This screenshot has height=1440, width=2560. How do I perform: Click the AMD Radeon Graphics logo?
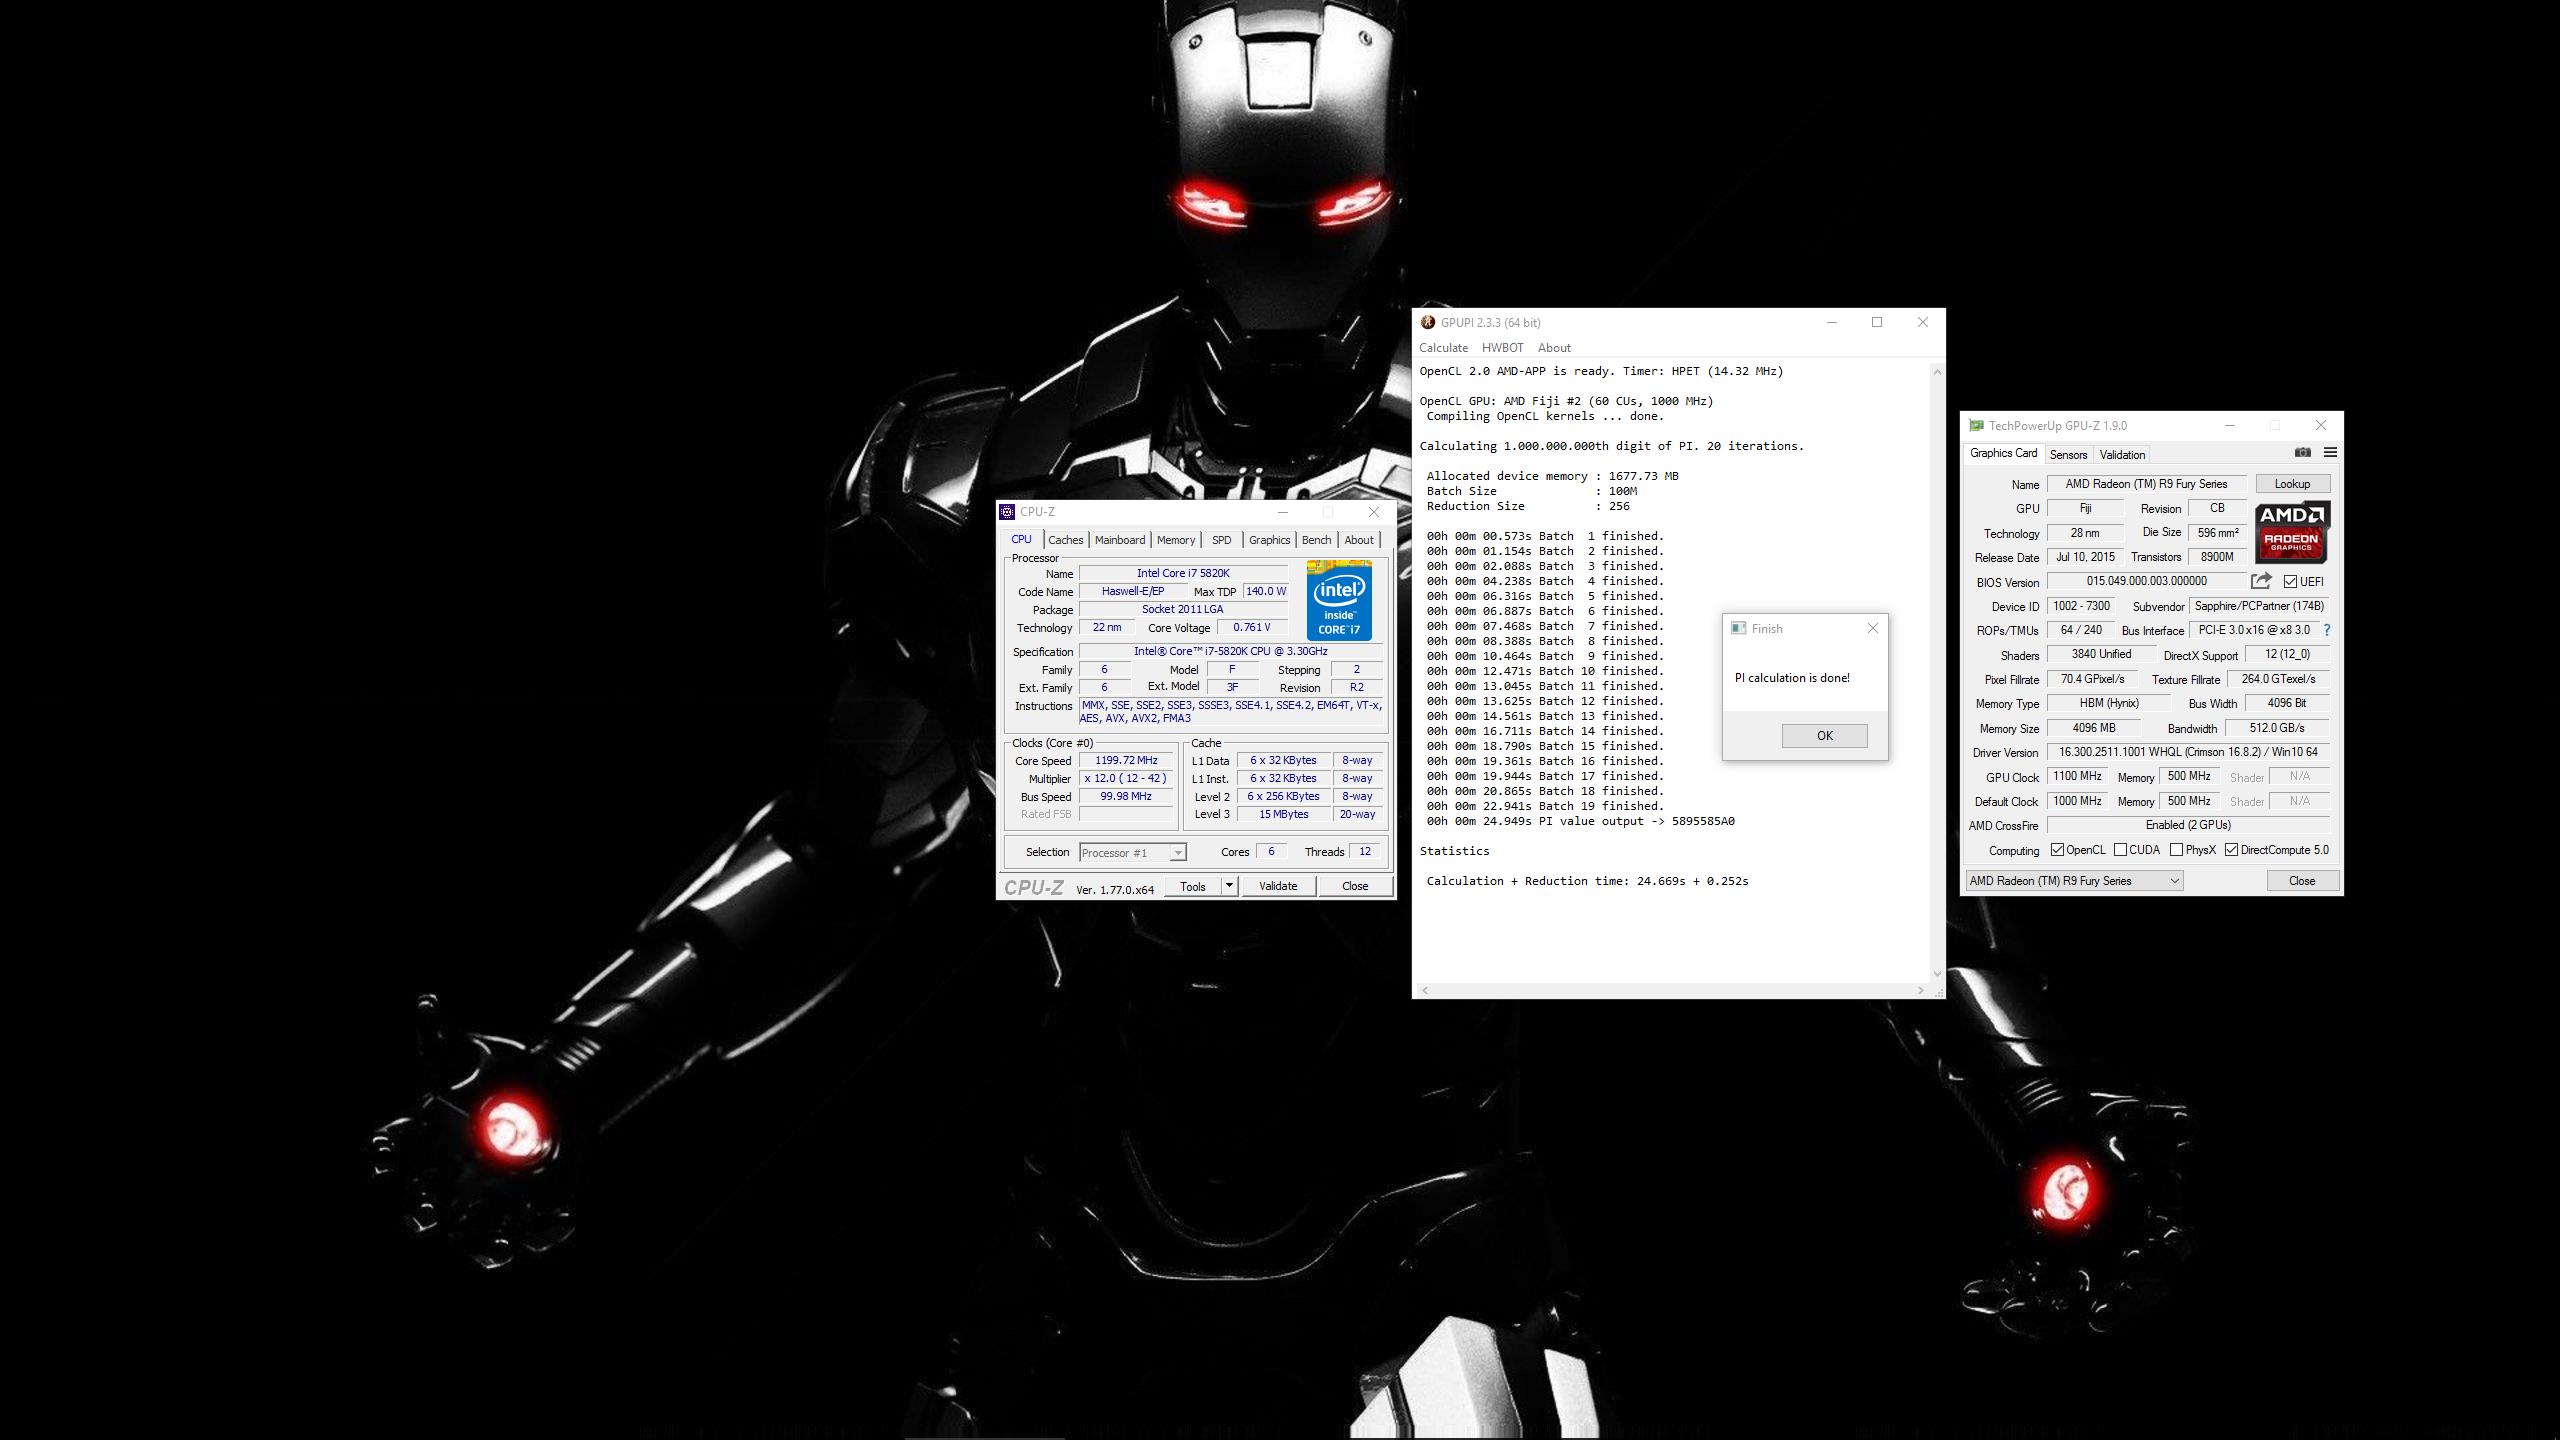[2292, 532]
